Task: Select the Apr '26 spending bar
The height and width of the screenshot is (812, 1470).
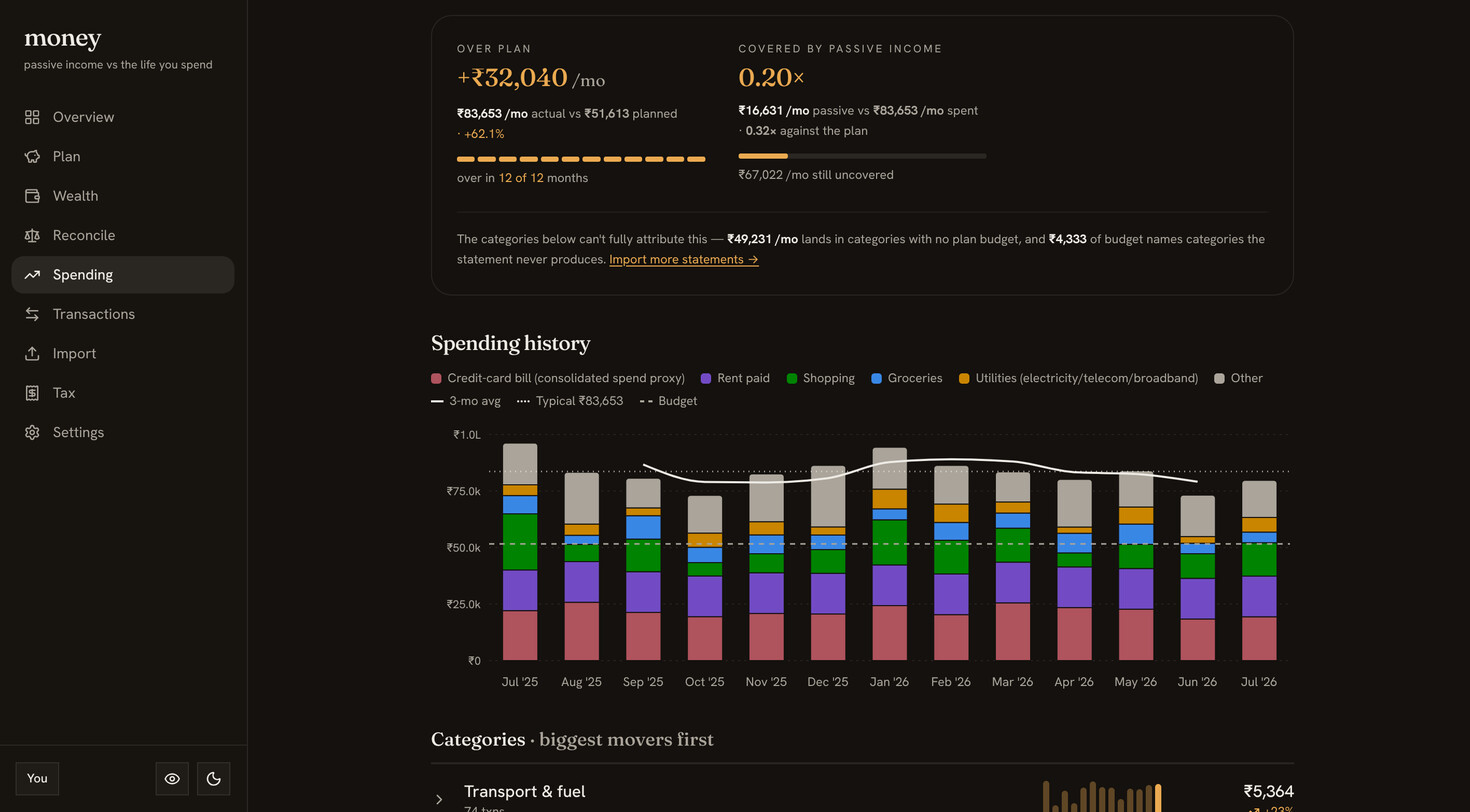Action: [1074, 570]
